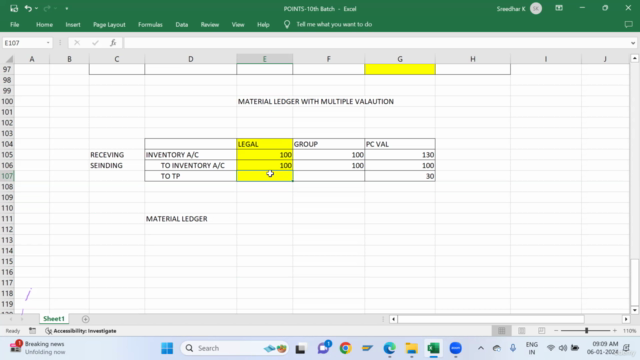Open Google Chrome from taskbar

coord(345,348)
